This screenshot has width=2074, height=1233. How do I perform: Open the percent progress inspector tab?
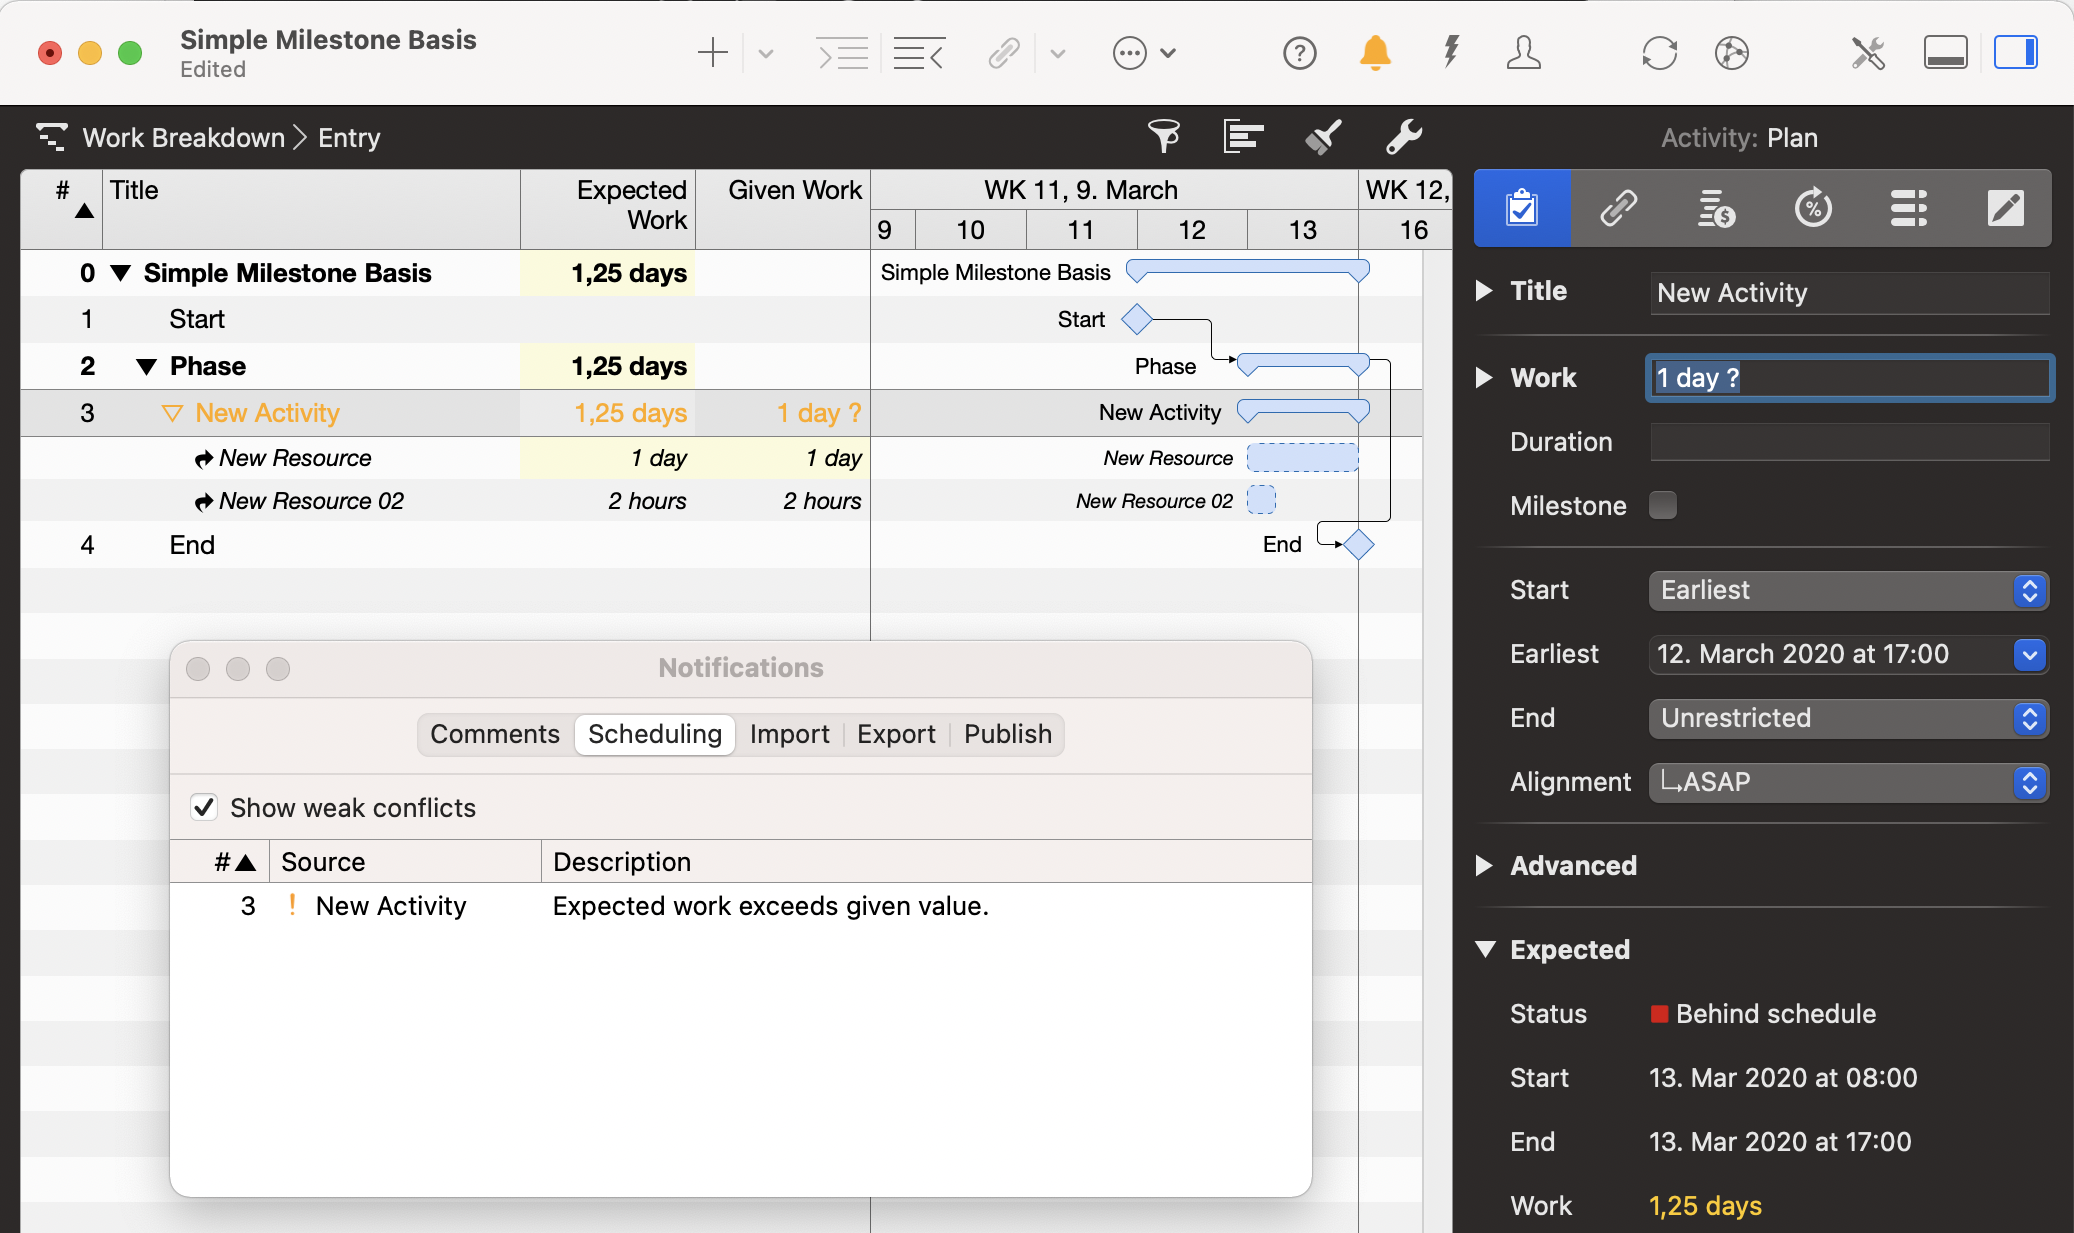coord(1812,208)
